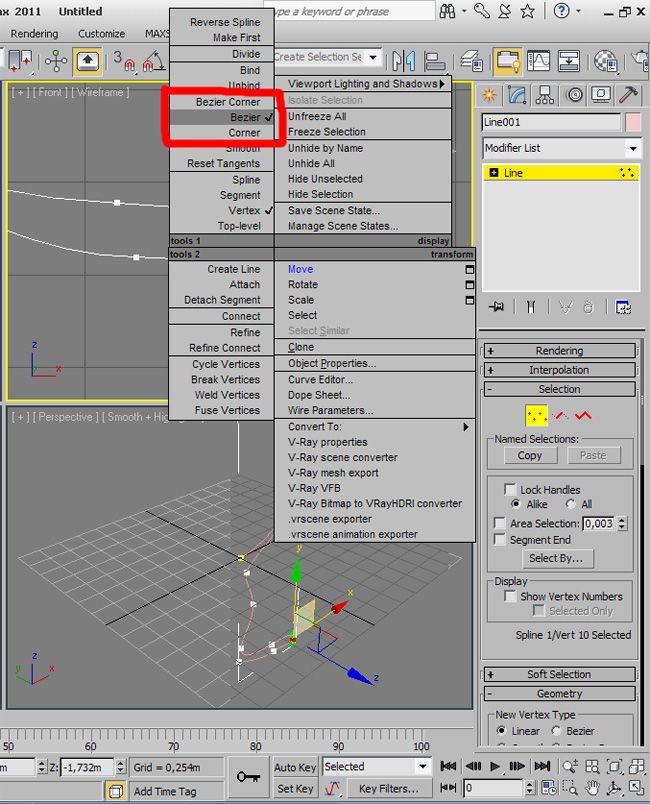This screenshot has height=804, width=650.
Task: Switch to the Display command panel tab
Action: 601,95
